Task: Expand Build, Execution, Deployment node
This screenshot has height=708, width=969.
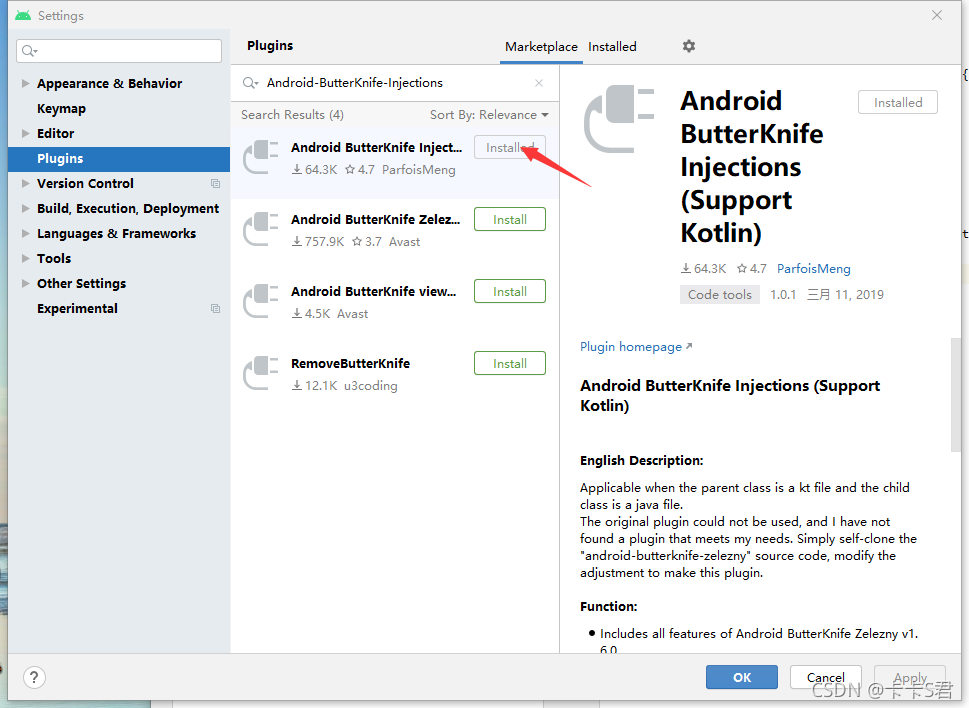Action: [25, 208]
